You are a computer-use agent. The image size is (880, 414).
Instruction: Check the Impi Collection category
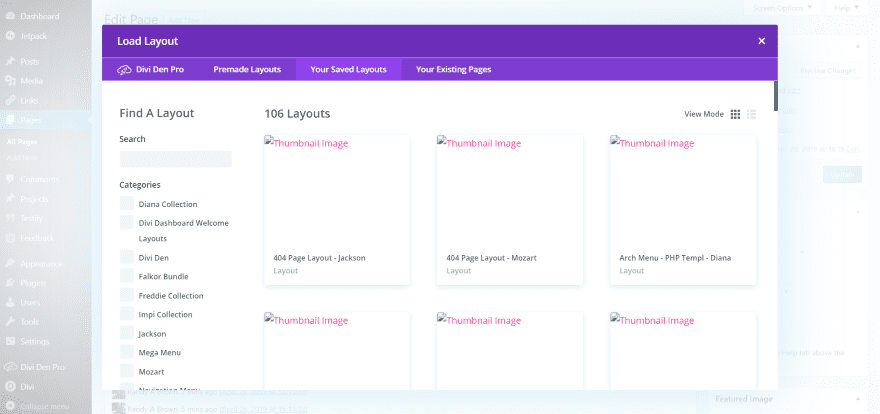coord(127,314)
